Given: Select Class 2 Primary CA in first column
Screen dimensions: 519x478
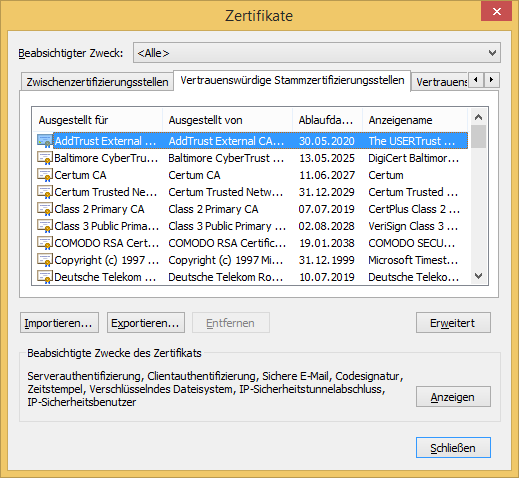Looking at the screenshot, I should coord(99,209).
